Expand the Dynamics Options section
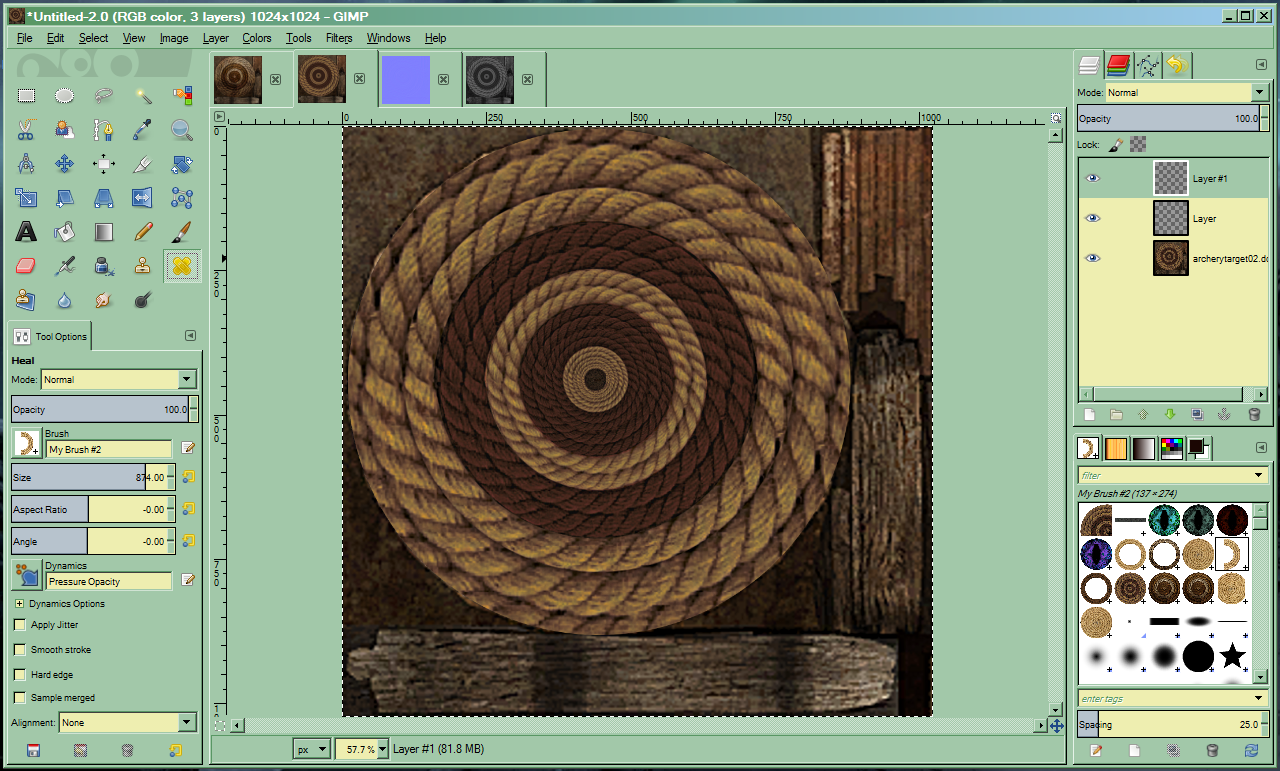Image resolution: width=1280 pixels, height=771 pixels. tap(18, 603)
